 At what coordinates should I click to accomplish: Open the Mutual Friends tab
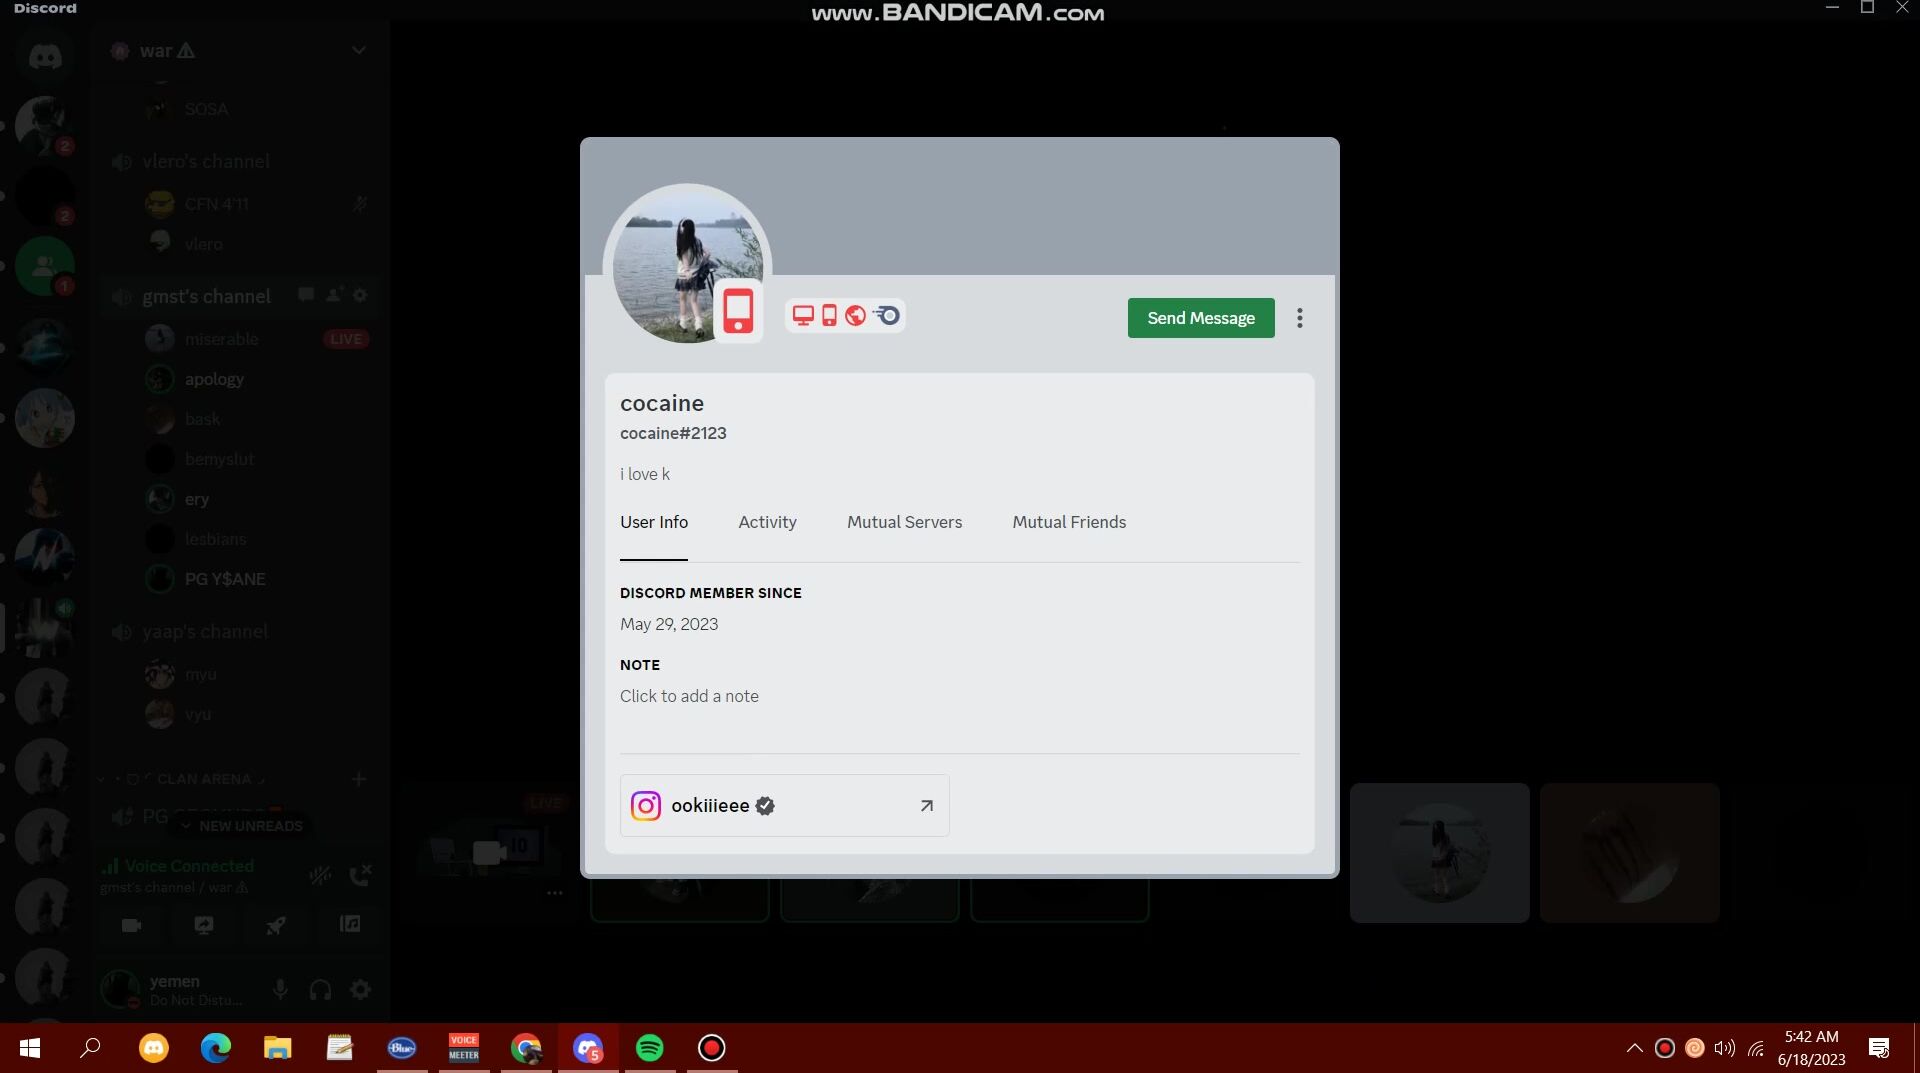(1069, 522)
